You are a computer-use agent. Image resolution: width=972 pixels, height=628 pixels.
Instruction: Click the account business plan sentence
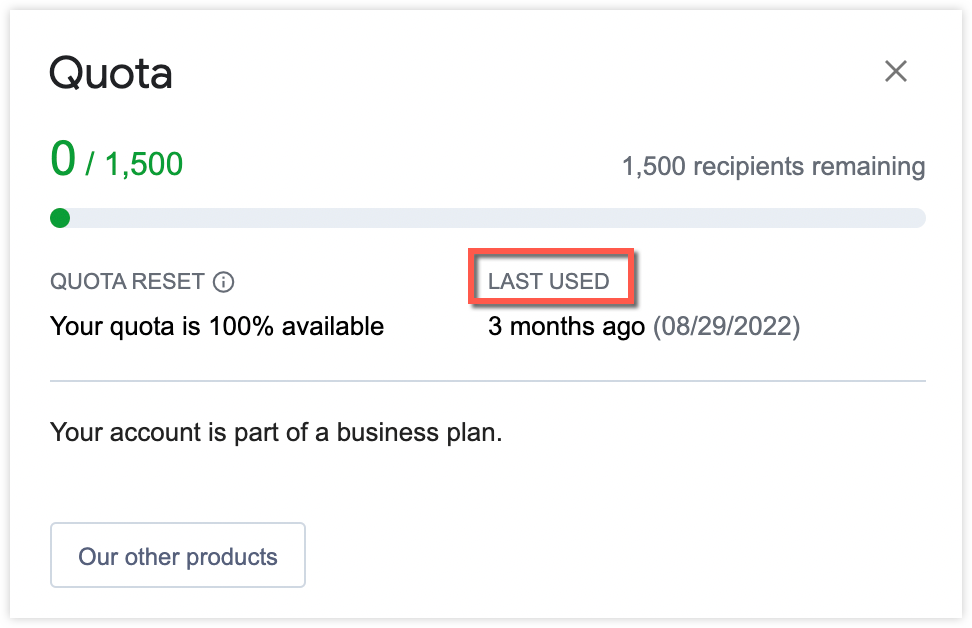(276, 434)
